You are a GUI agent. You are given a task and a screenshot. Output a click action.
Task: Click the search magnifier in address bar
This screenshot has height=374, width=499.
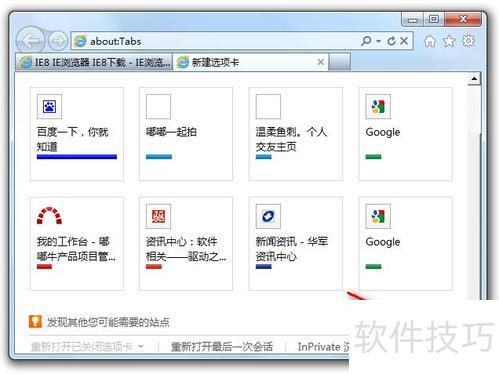[366, 41]
